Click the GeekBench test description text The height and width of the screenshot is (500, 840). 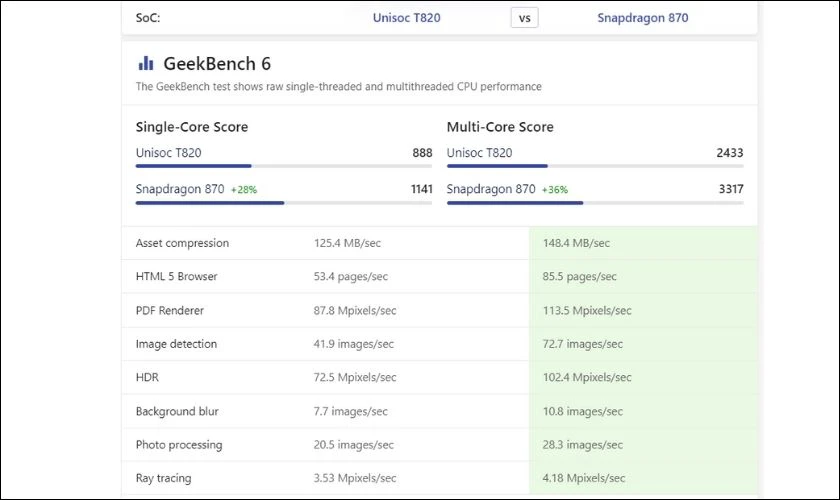point(339,87)
